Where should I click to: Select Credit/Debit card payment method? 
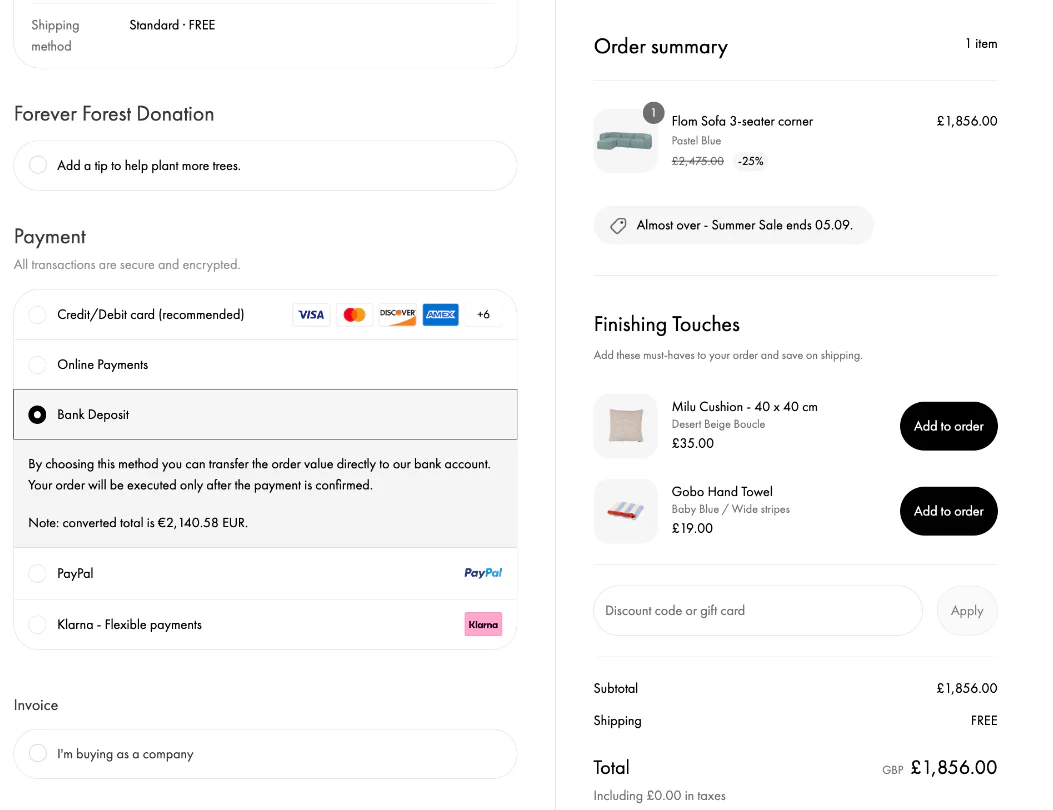[x=37, y=314]
